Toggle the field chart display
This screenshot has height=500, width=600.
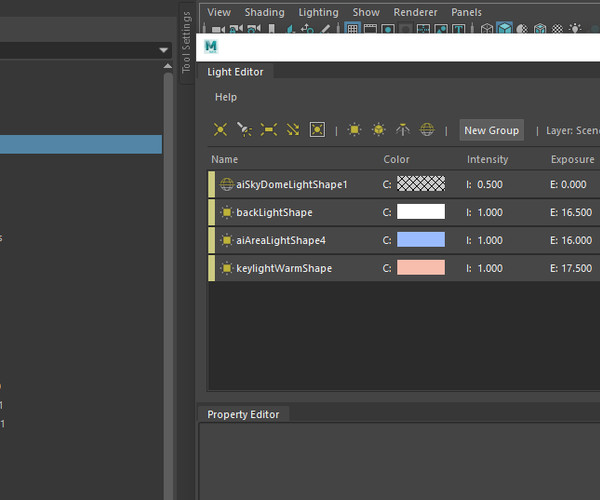click(x=423, y=29)
